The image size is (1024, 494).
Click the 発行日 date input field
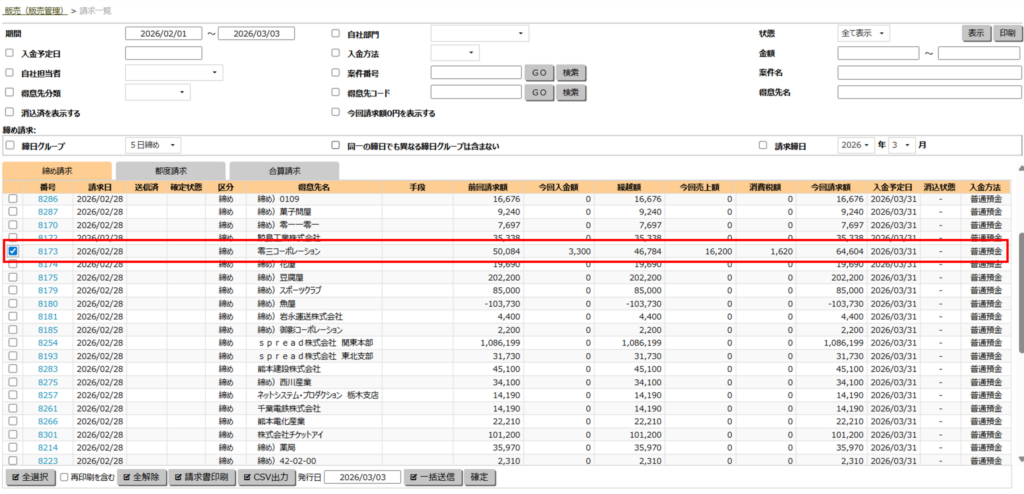click(362, 478)
